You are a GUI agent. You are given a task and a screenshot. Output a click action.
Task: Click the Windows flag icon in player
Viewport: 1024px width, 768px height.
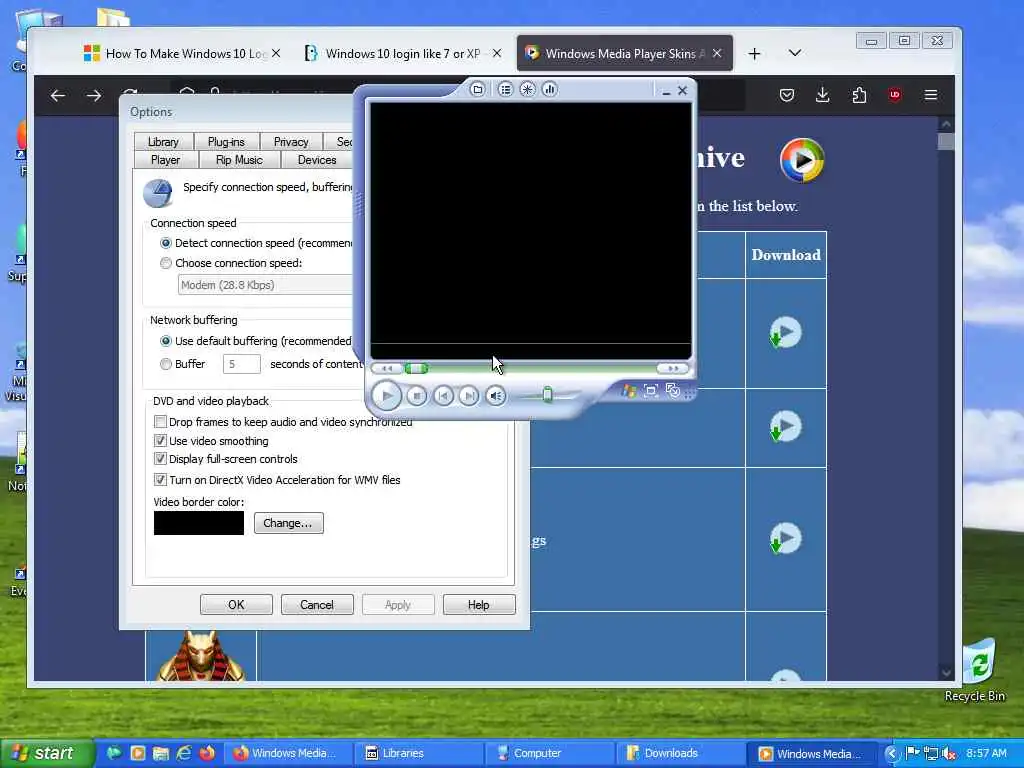click(629, 391)
